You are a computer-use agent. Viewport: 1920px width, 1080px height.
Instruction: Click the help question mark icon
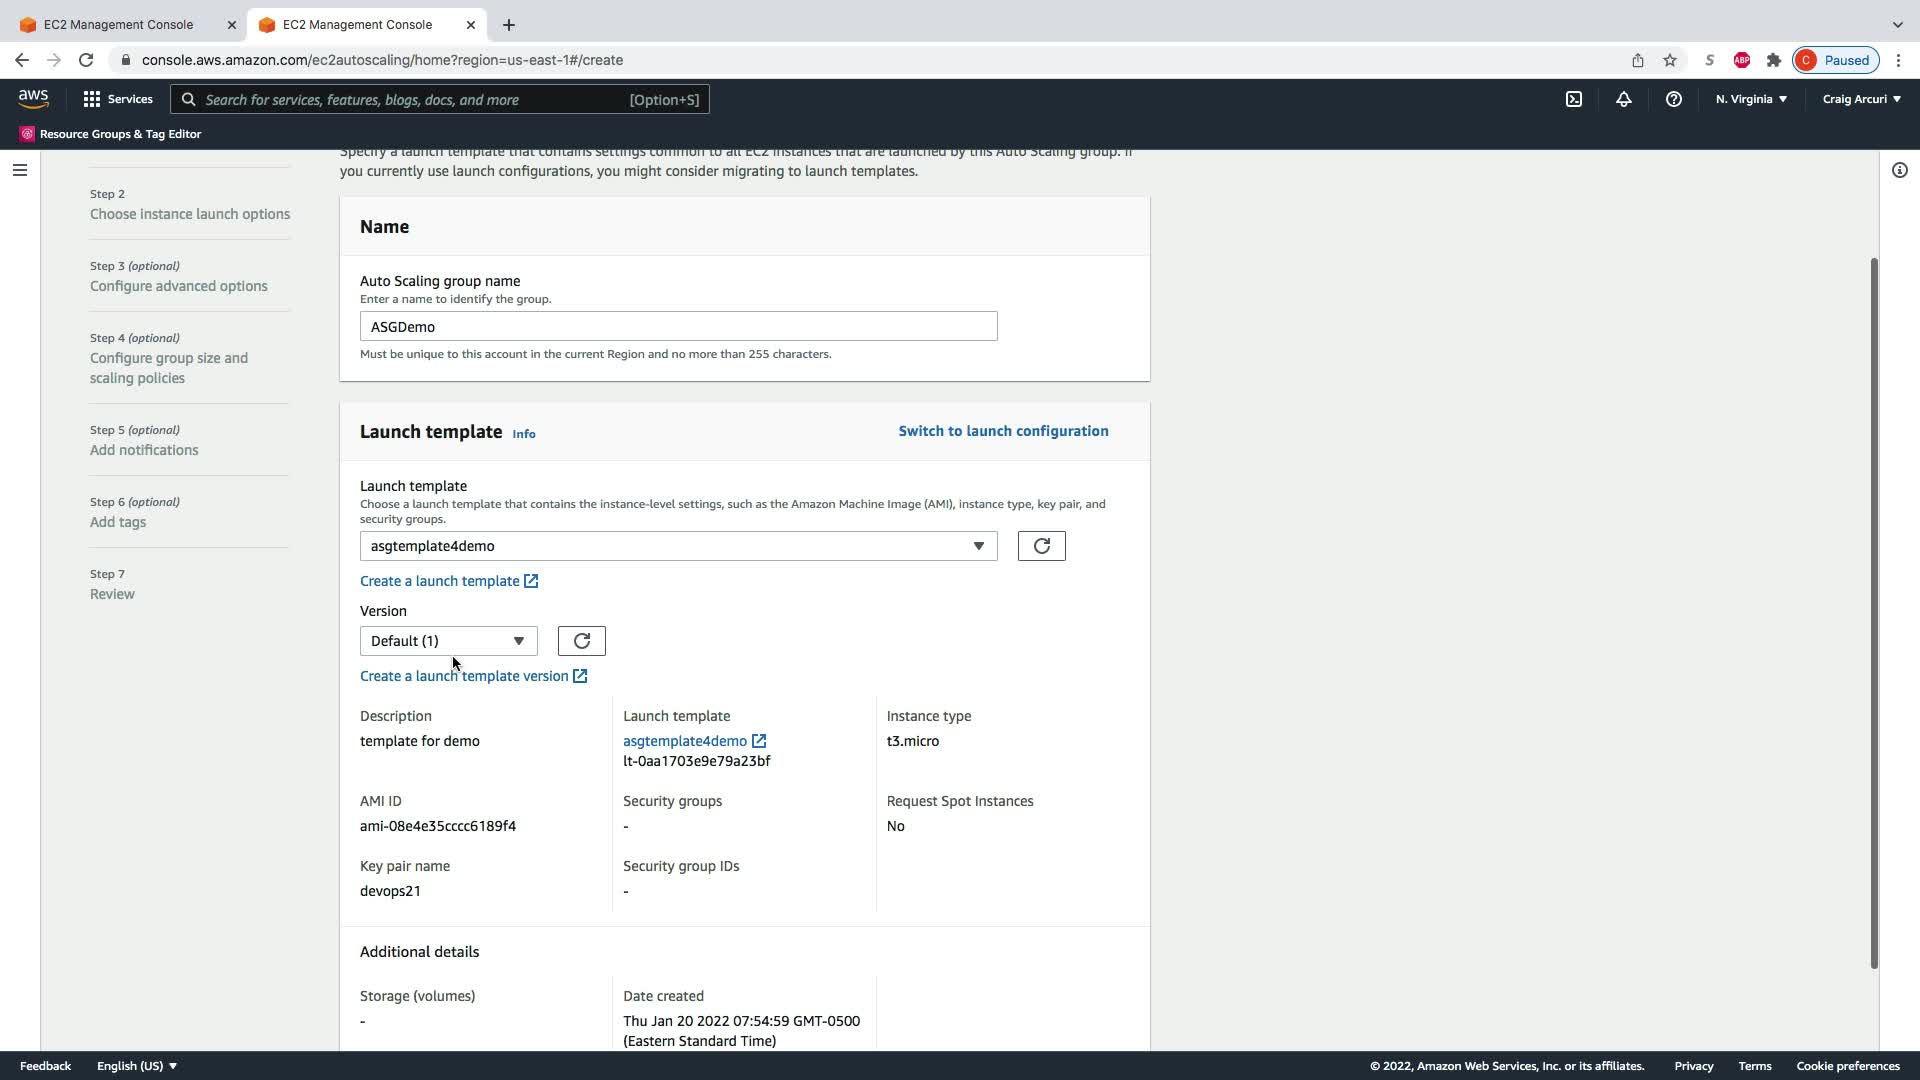[1673, 99]
